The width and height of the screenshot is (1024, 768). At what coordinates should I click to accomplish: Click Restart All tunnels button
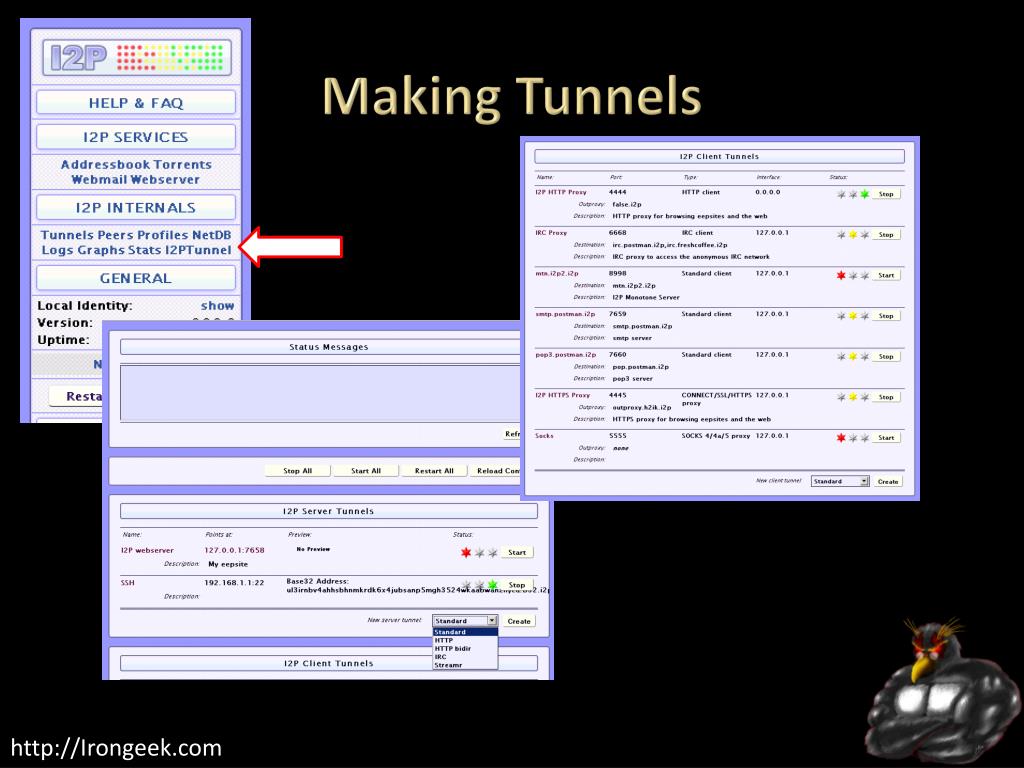coord(434,471)
